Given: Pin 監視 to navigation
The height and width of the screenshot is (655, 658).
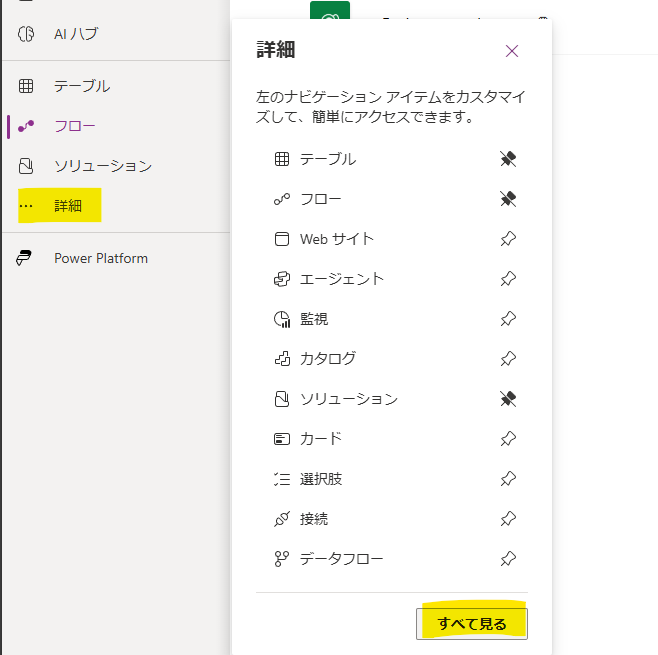Looking at the screenshot, I should pos(508,319).
